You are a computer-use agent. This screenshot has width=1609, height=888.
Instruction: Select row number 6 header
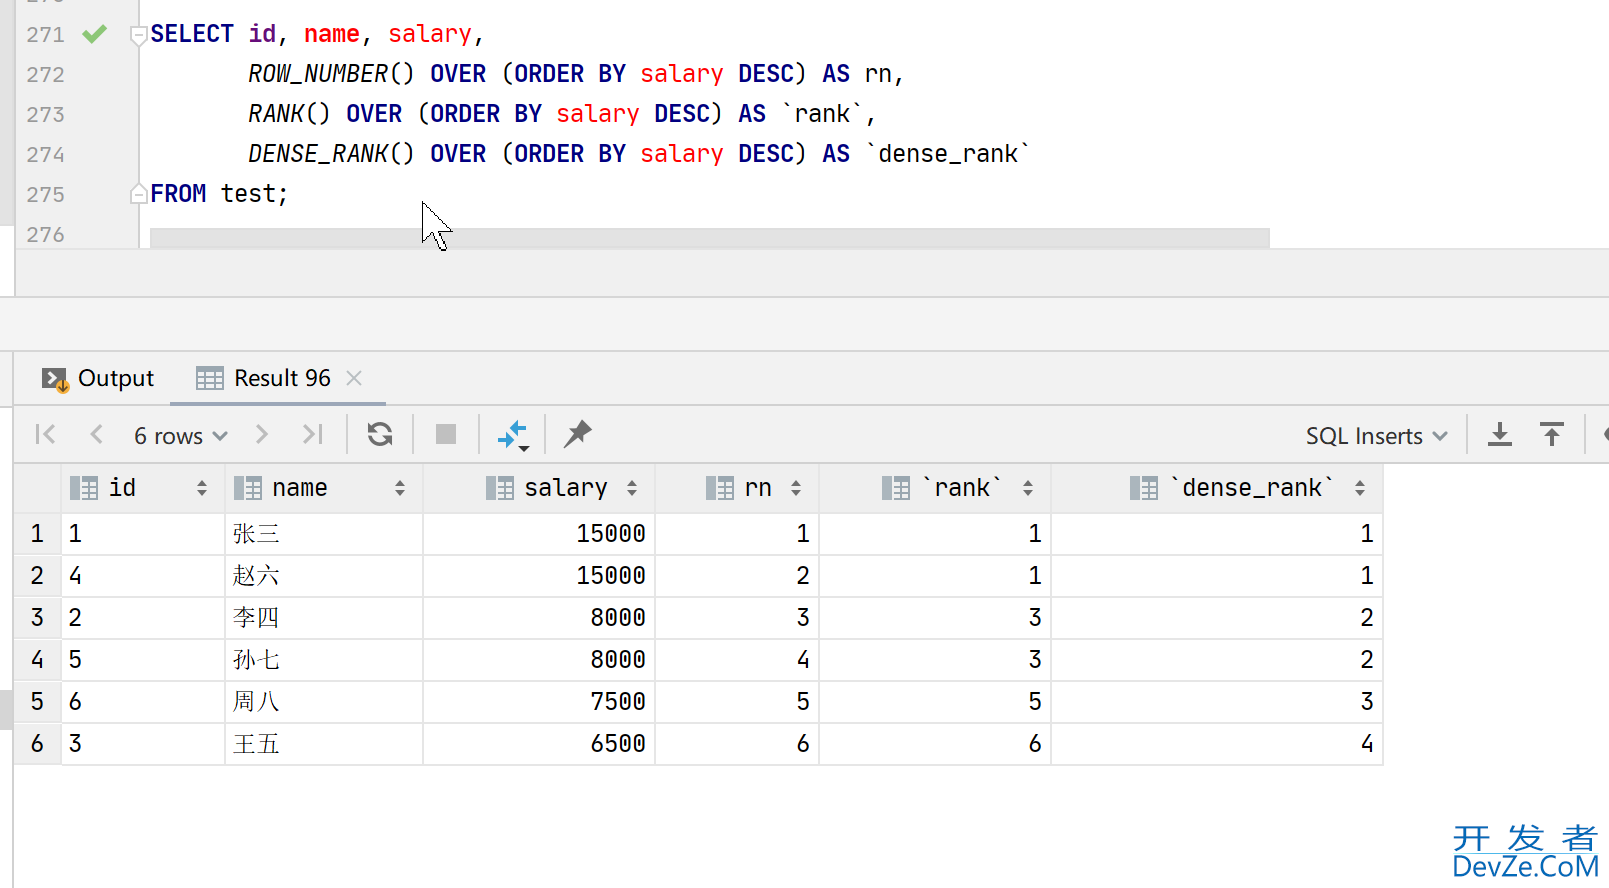37,744
